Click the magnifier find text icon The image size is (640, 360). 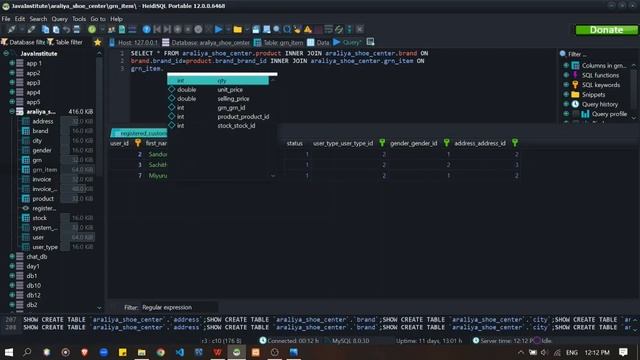(277, 29)
